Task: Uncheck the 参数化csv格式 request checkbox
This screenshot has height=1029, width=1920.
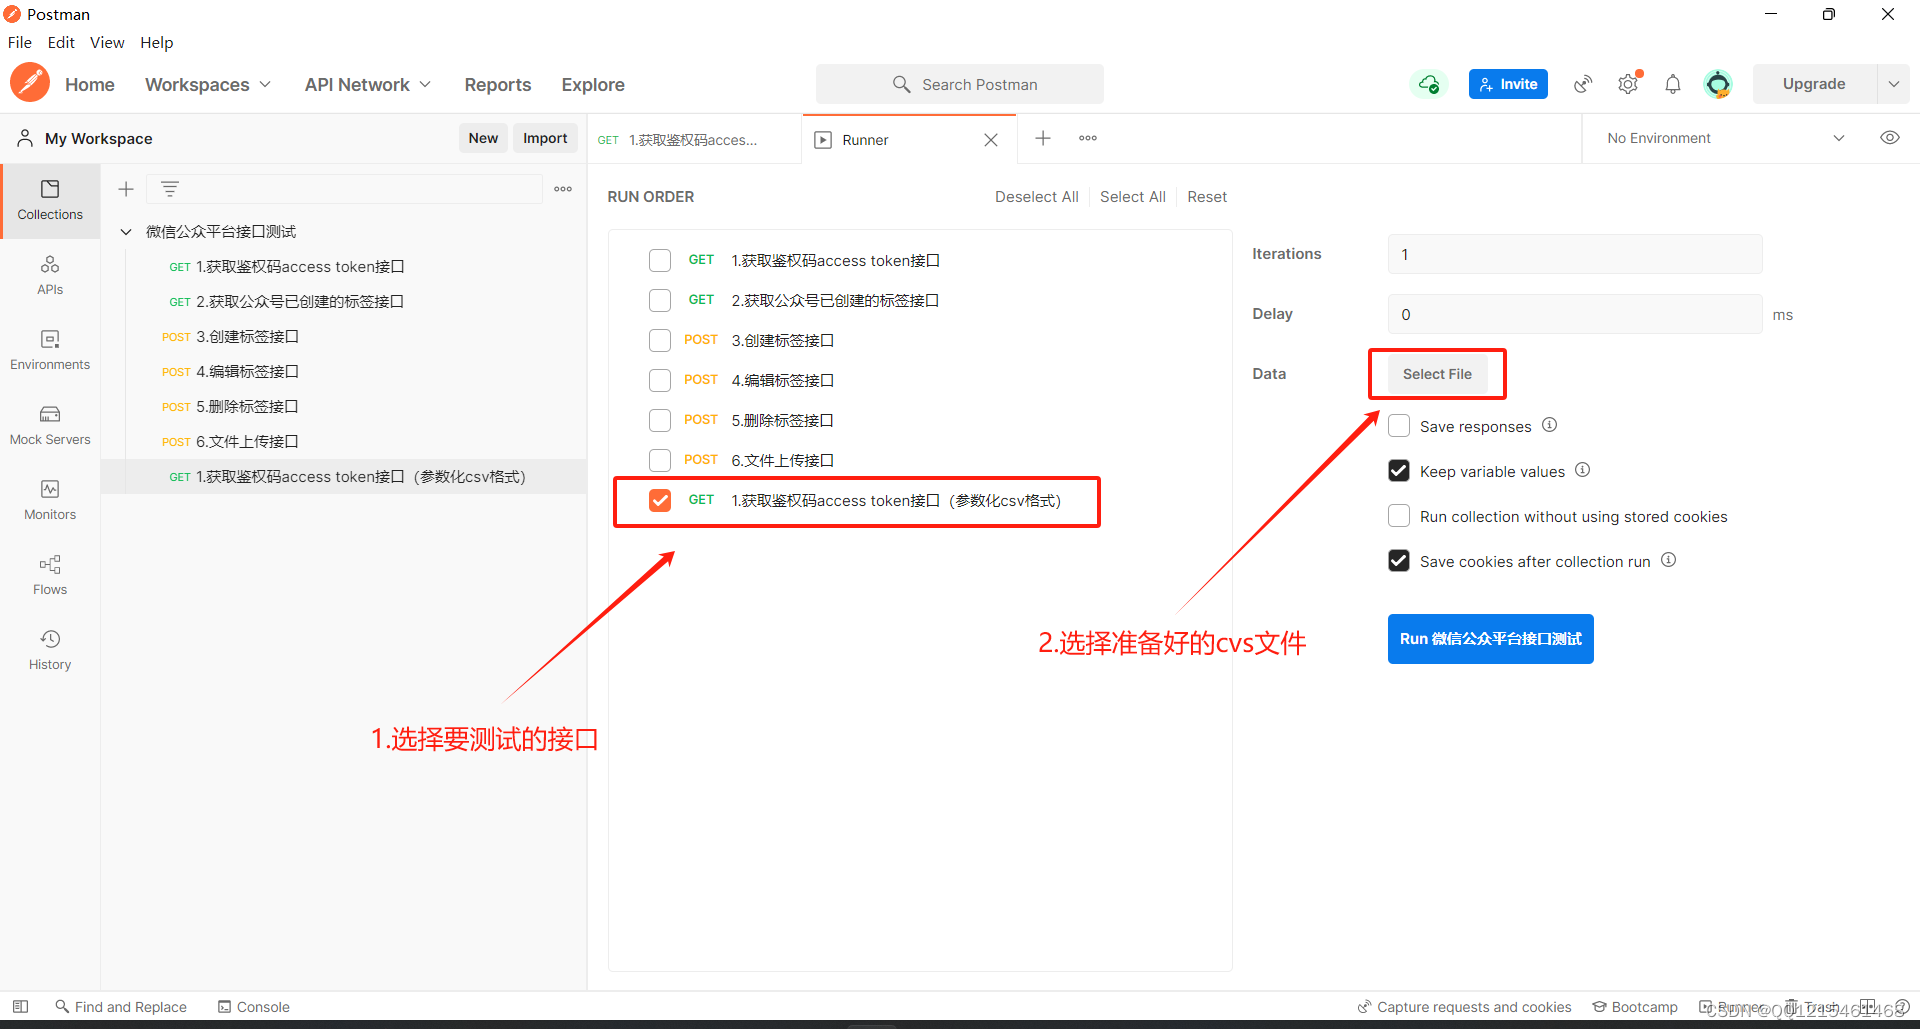Action: point(660,500)
